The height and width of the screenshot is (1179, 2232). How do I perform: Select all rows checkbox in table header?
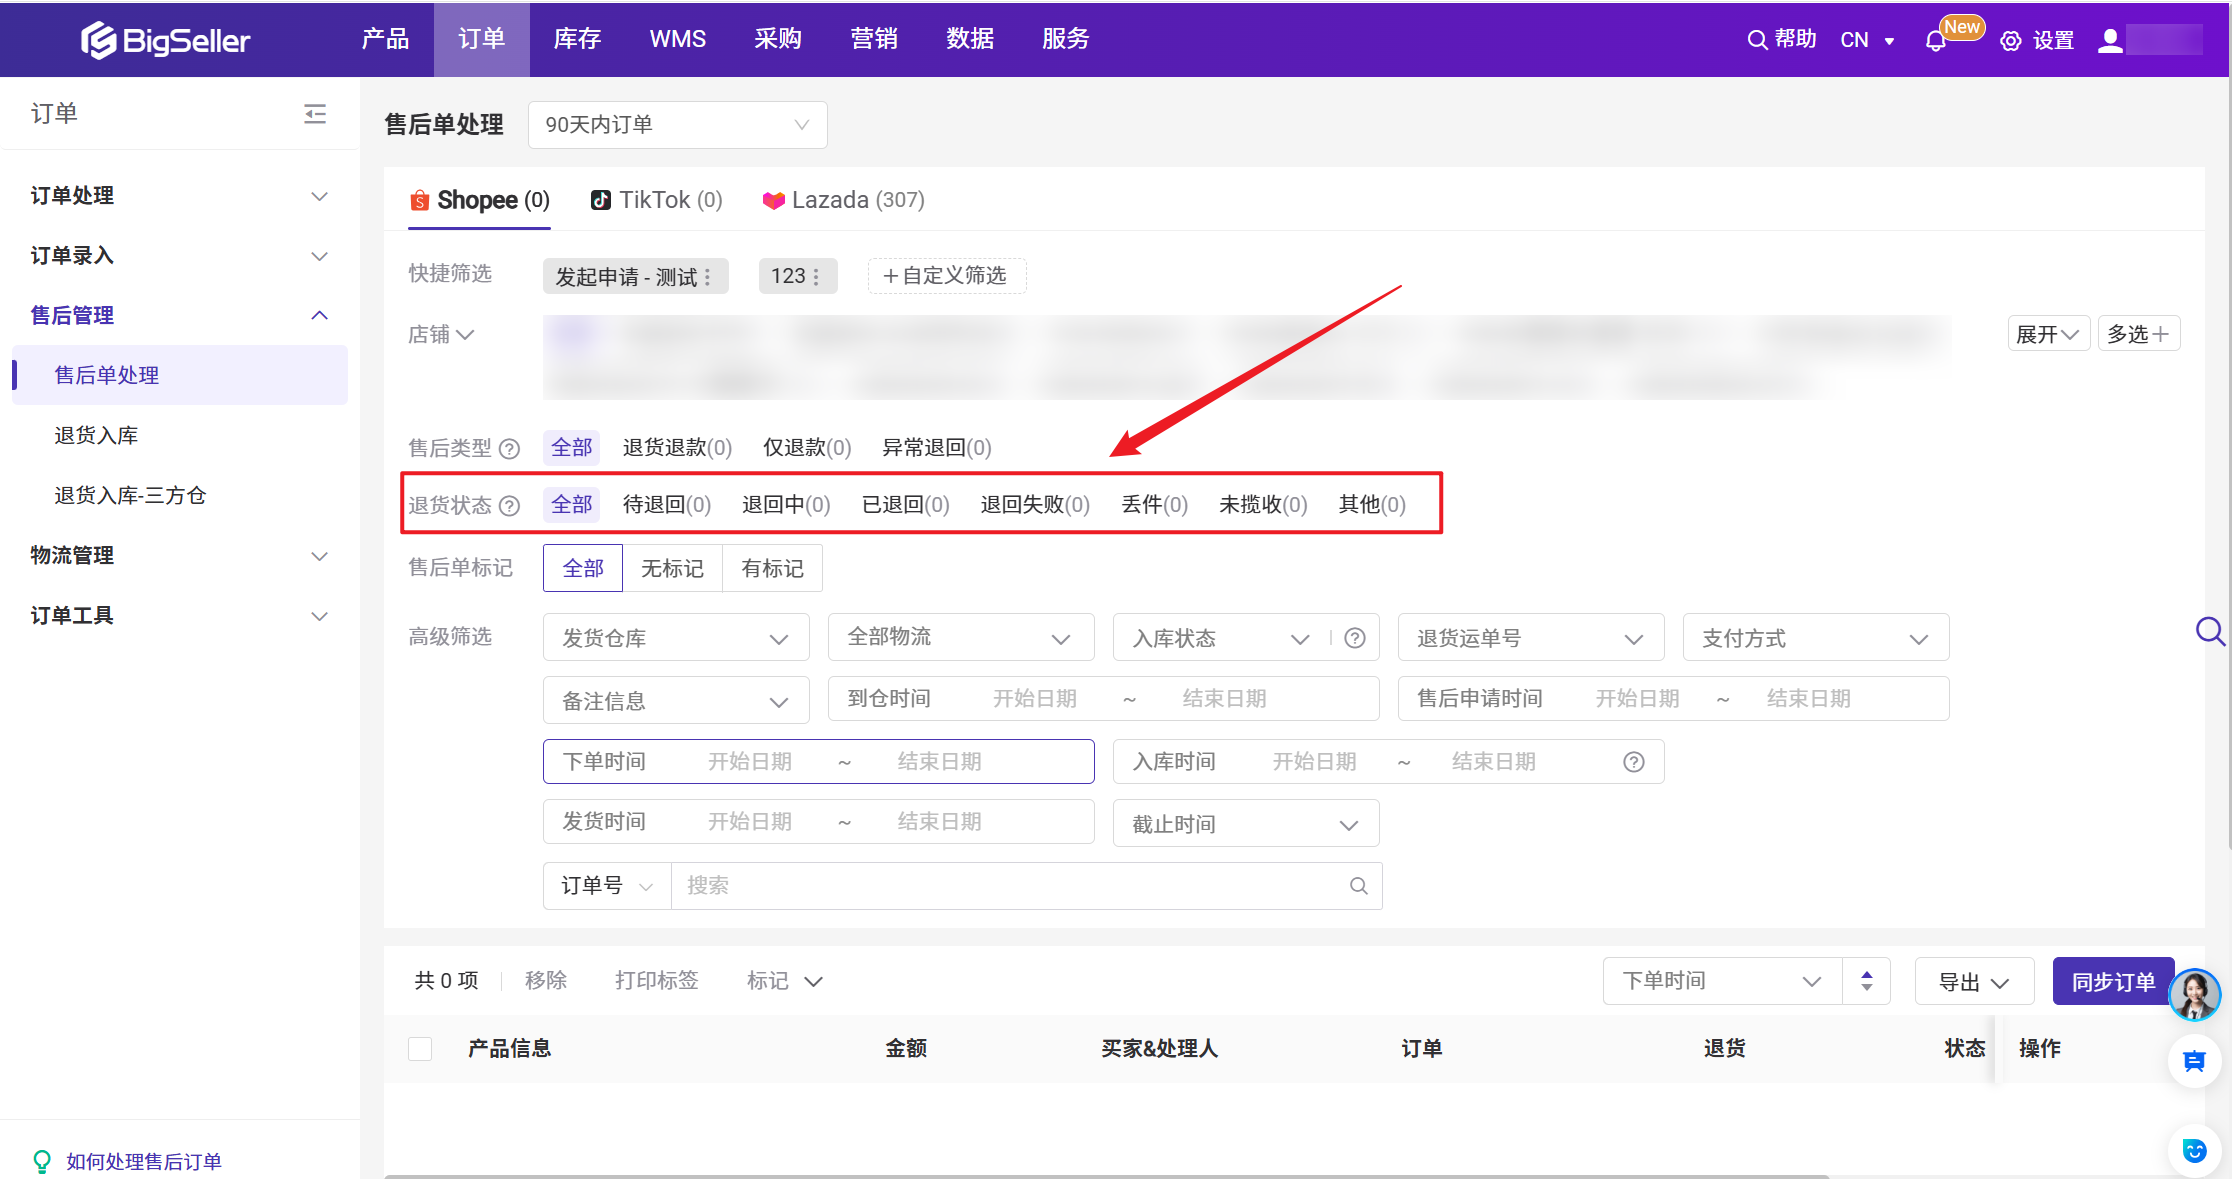420,1049
